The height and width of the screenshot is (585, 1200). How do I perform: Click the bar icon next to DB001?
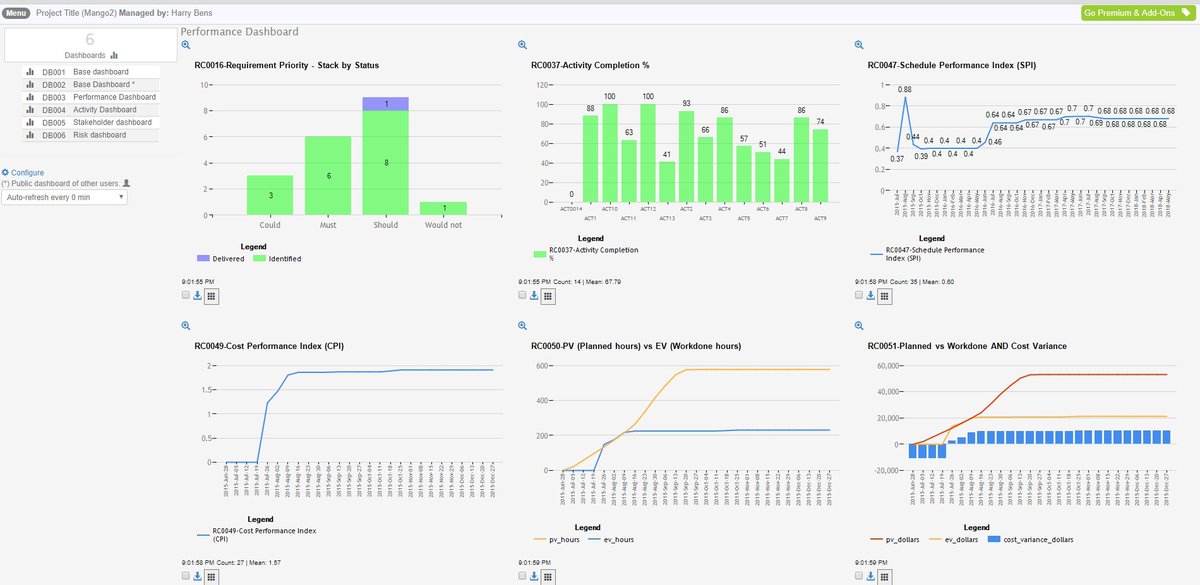32,73
